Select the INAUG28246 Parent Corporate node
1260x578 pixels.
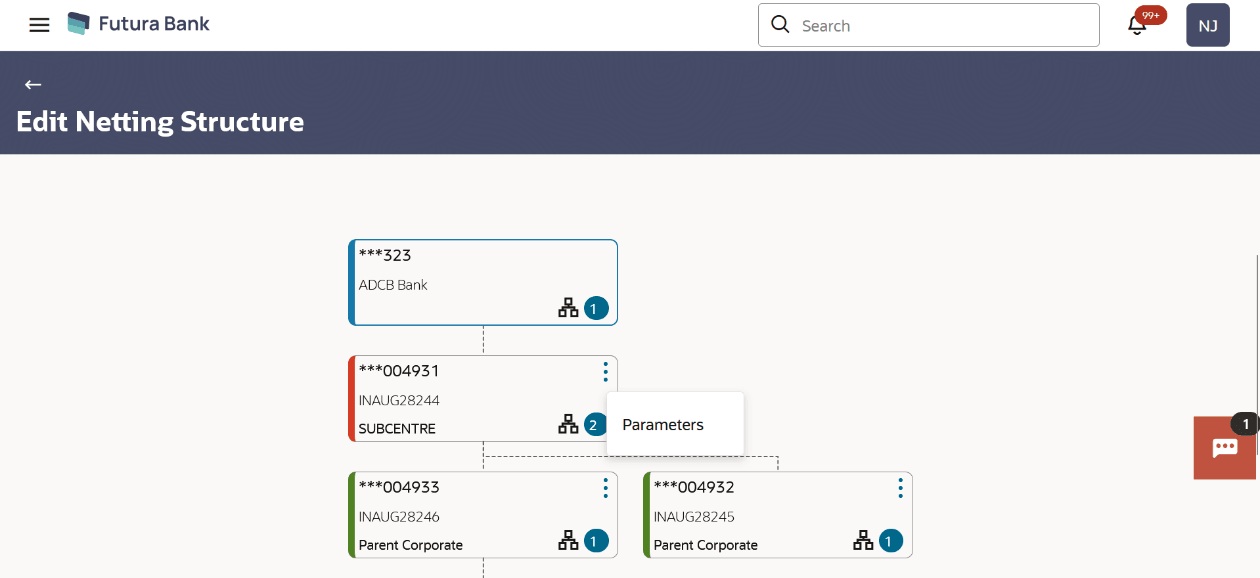tap(450, 516)
